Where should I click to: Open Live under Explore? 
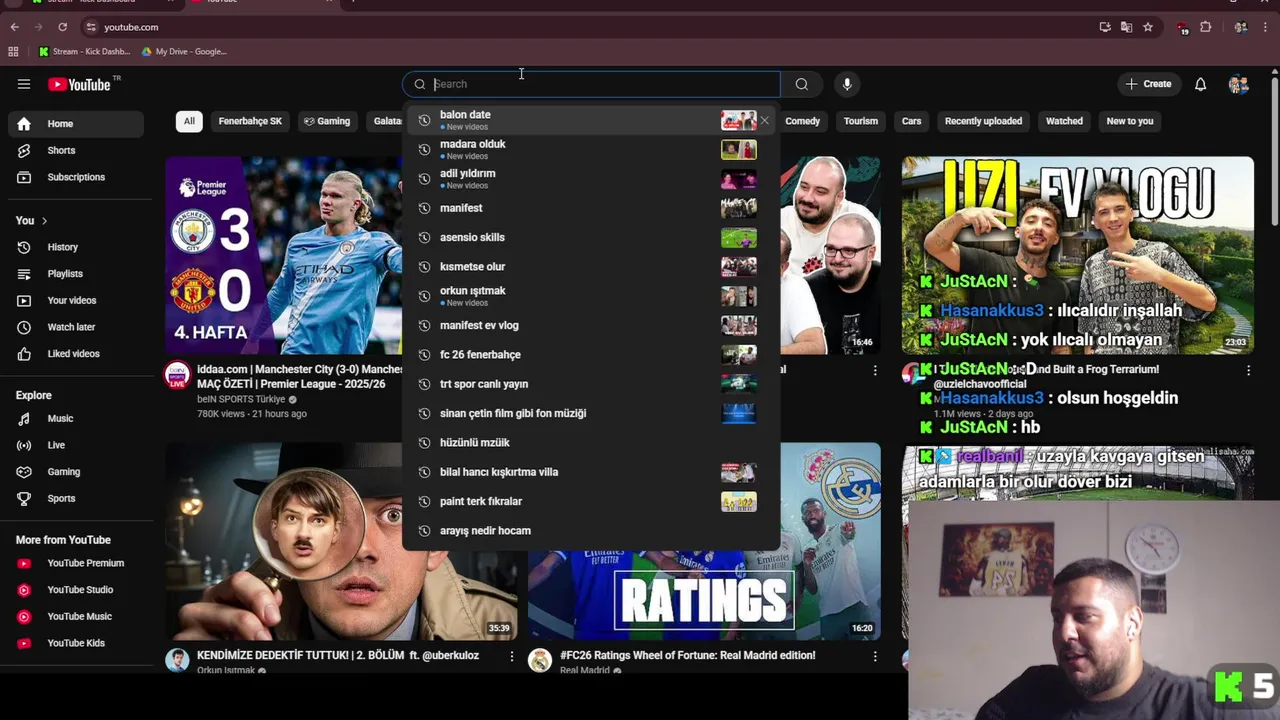click(x=76, y=445)
